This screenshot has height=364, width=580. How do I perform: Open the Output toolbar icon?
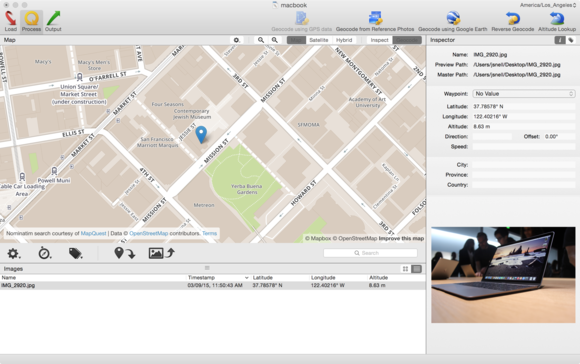[53, 21]
